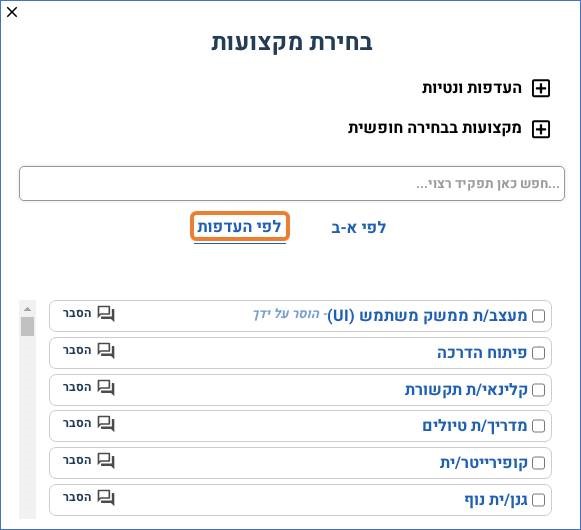Check the פיתוח הדרכה checkbox
Viewport: 581px width, 530px height.
[538, 353]
